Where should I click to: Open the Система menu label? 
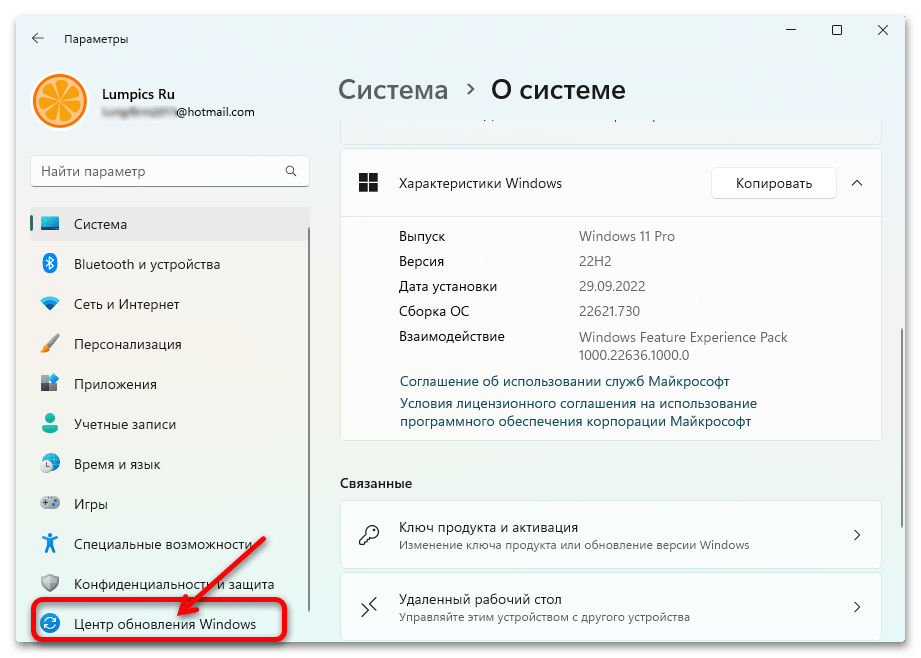coord(100,224)
